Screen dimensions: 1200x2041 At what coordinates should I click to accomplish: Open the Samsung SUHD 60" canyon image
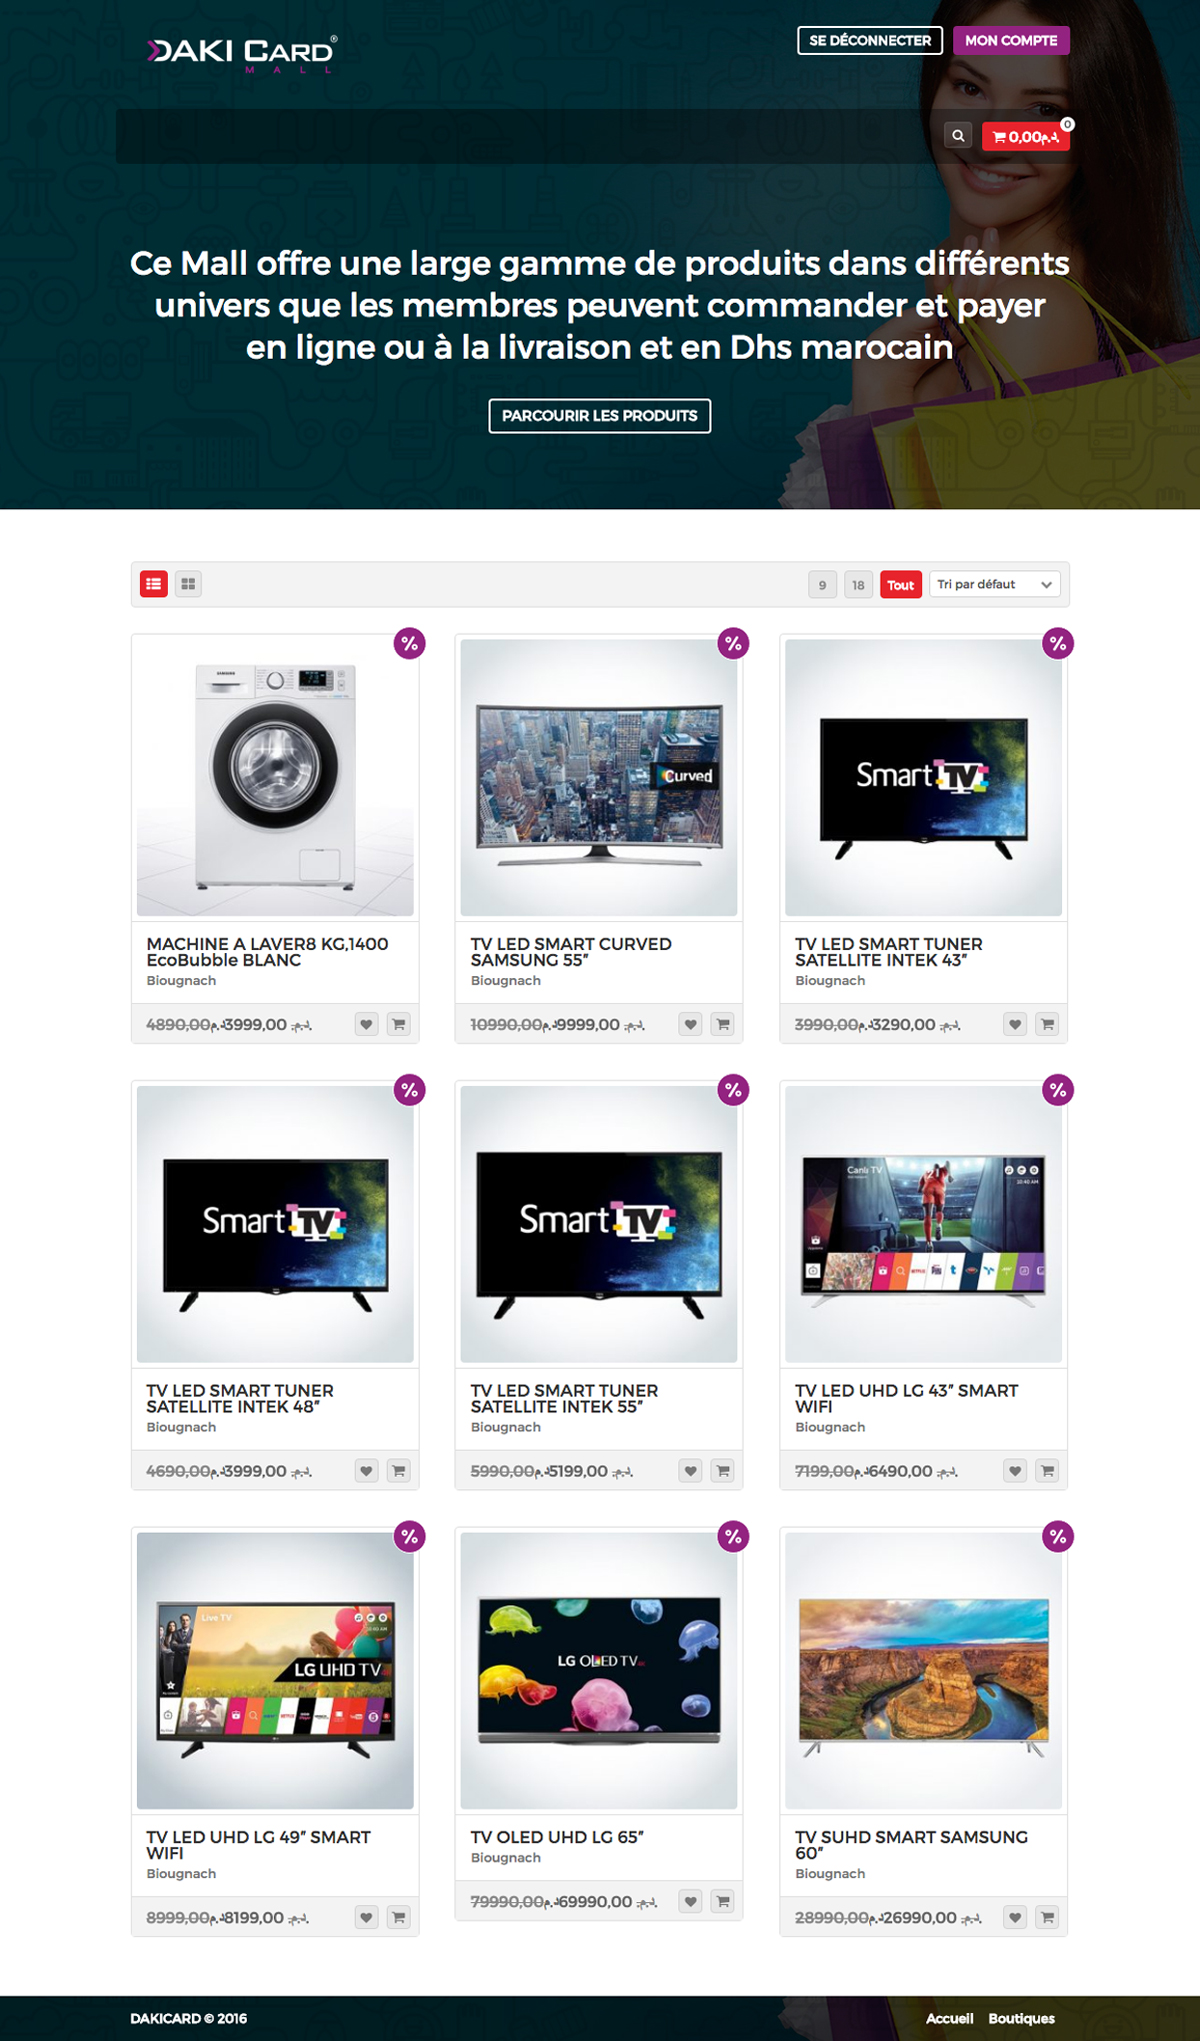[924, 1670]
